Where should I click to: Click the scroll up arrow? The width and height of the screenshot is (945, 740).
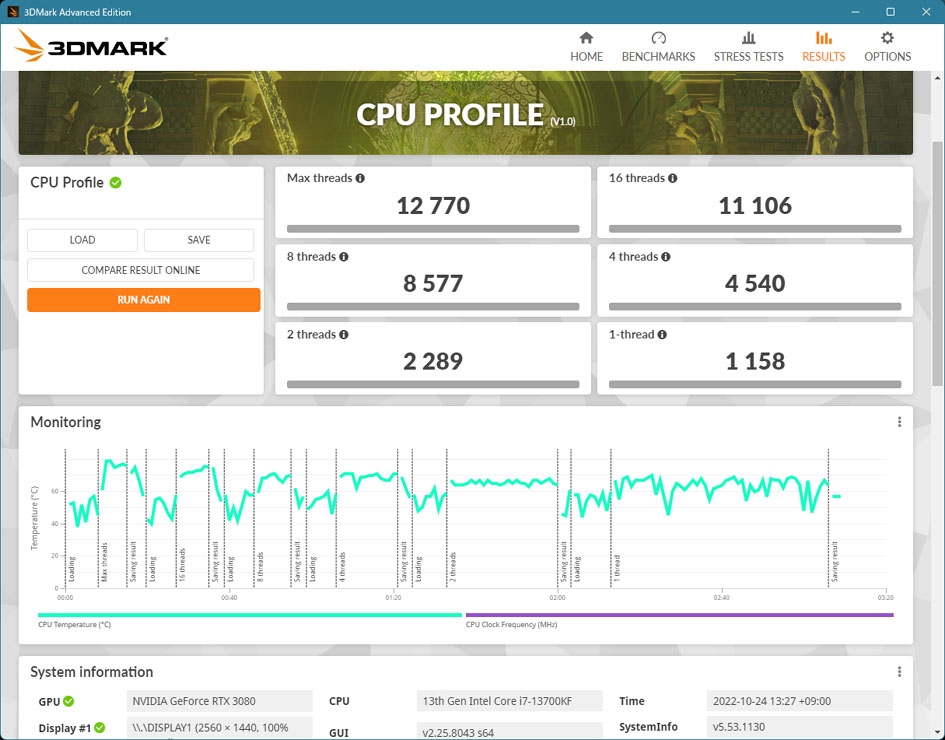(937, 78)
